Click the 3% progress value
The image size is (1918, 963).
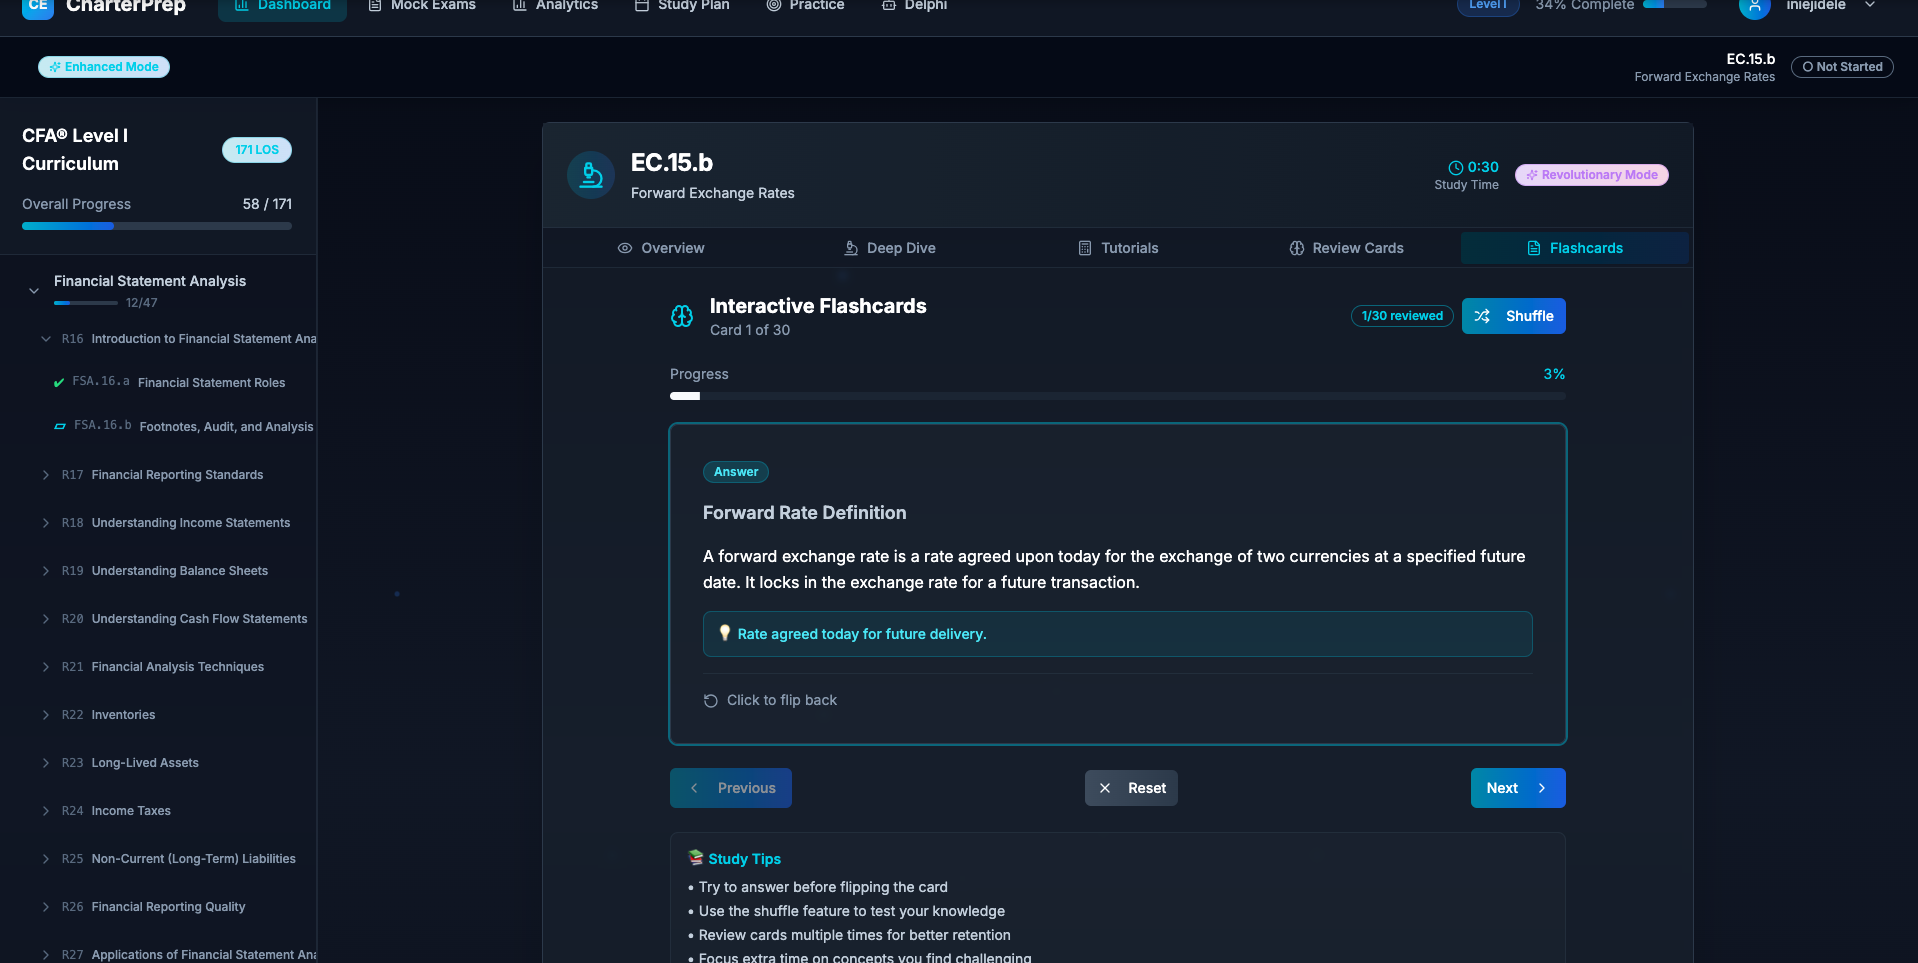[1554, 374]
